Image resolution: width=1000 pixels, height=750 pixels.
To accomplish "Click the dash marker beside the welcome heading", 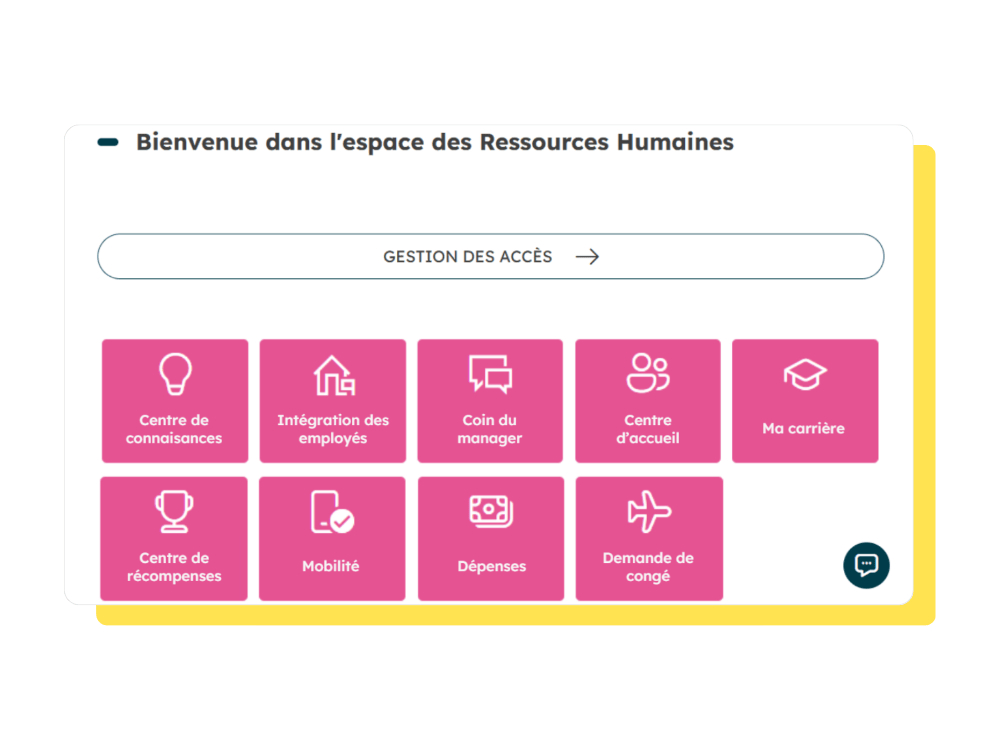I will pos(107,142).
